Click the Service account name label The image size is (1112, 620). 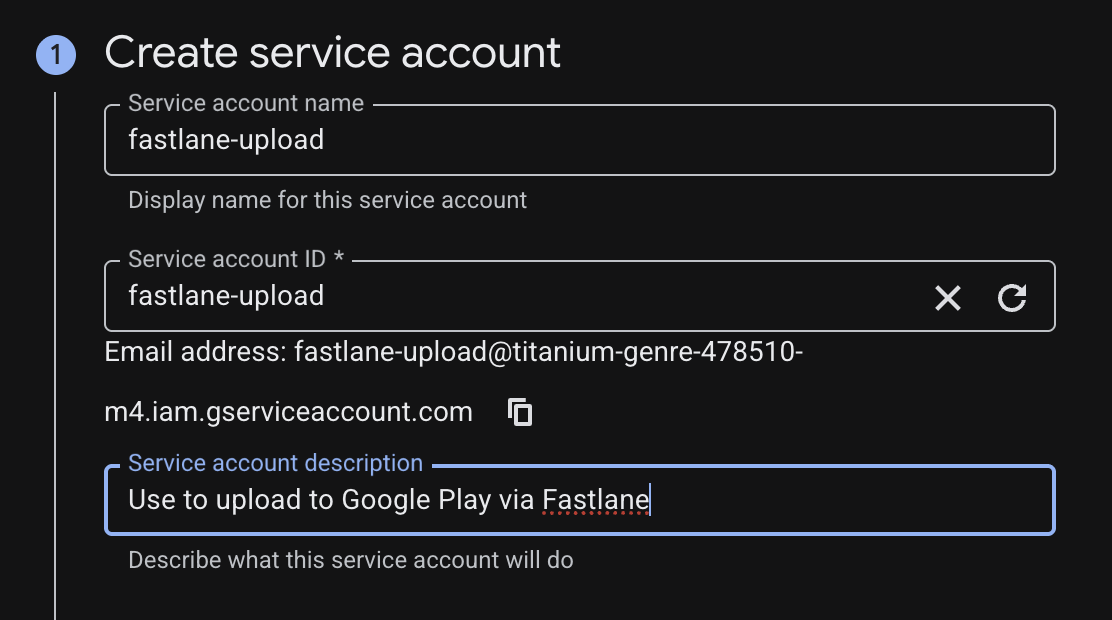[246, 103]
